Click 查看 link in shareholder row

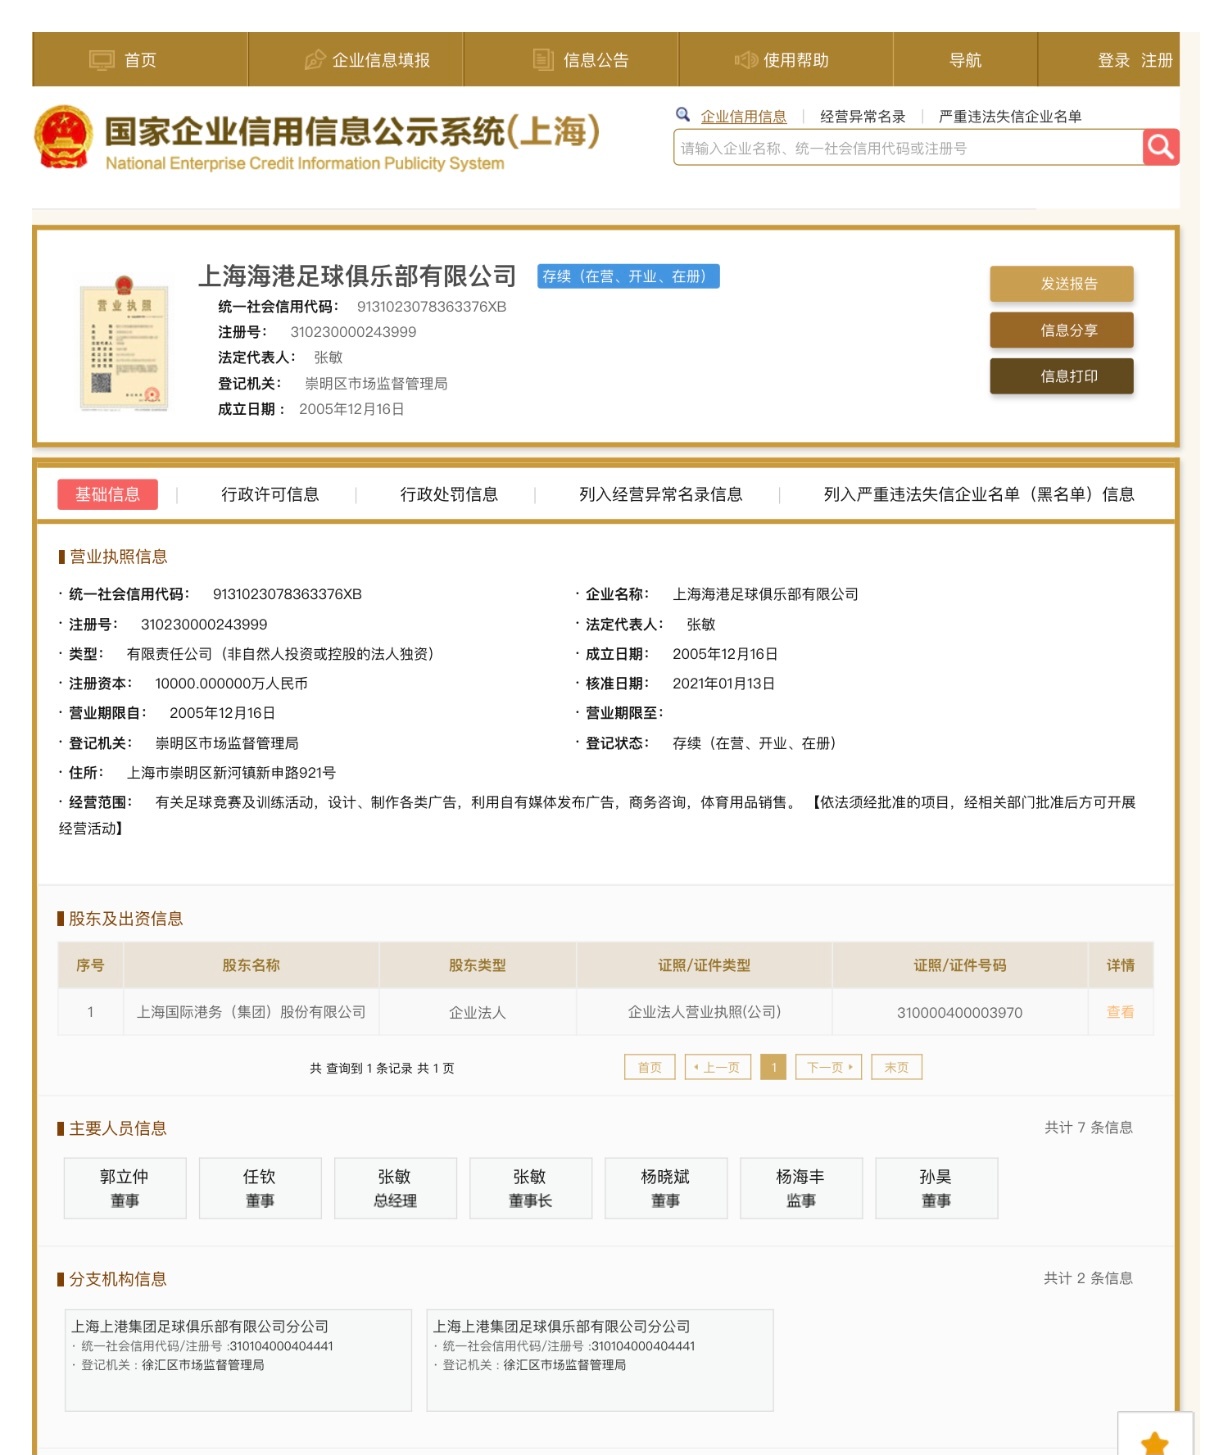pyautogui.click(x=1120, y=1012)
